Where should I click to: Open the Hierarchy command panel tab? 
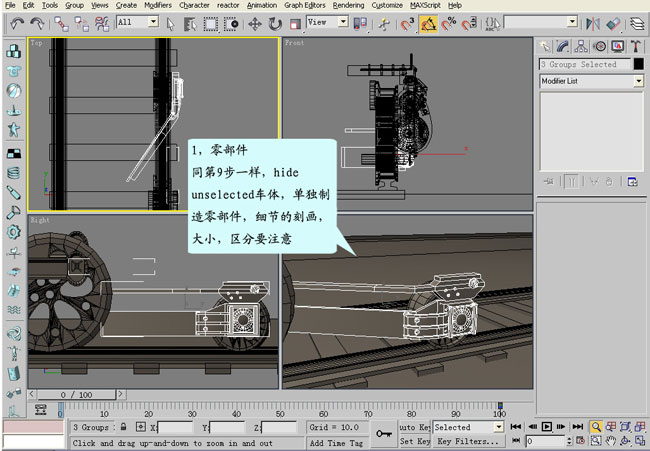[581, 46]
